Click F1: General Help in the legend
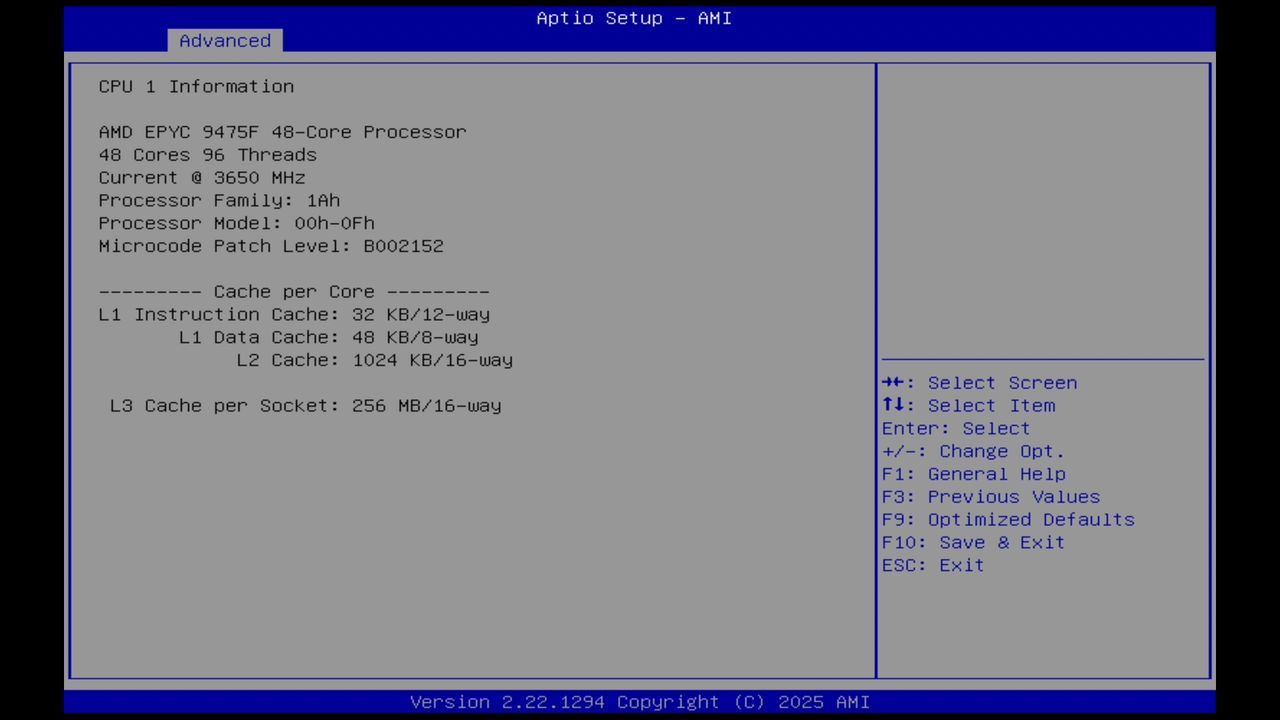 pos(972,474)
